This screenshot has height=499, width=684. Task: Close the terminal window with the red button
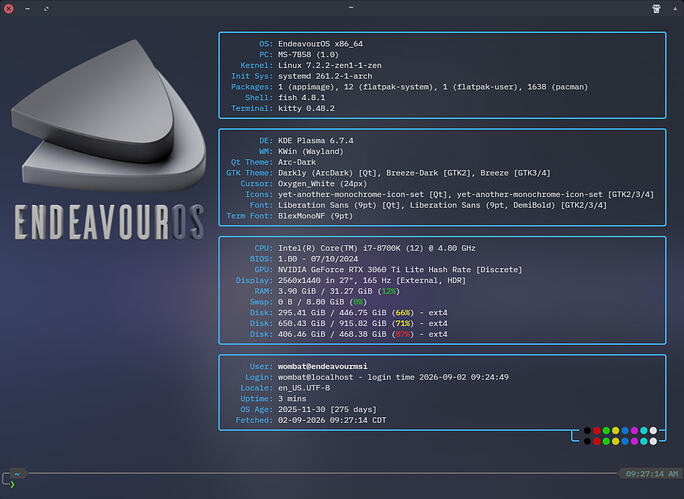9,8
